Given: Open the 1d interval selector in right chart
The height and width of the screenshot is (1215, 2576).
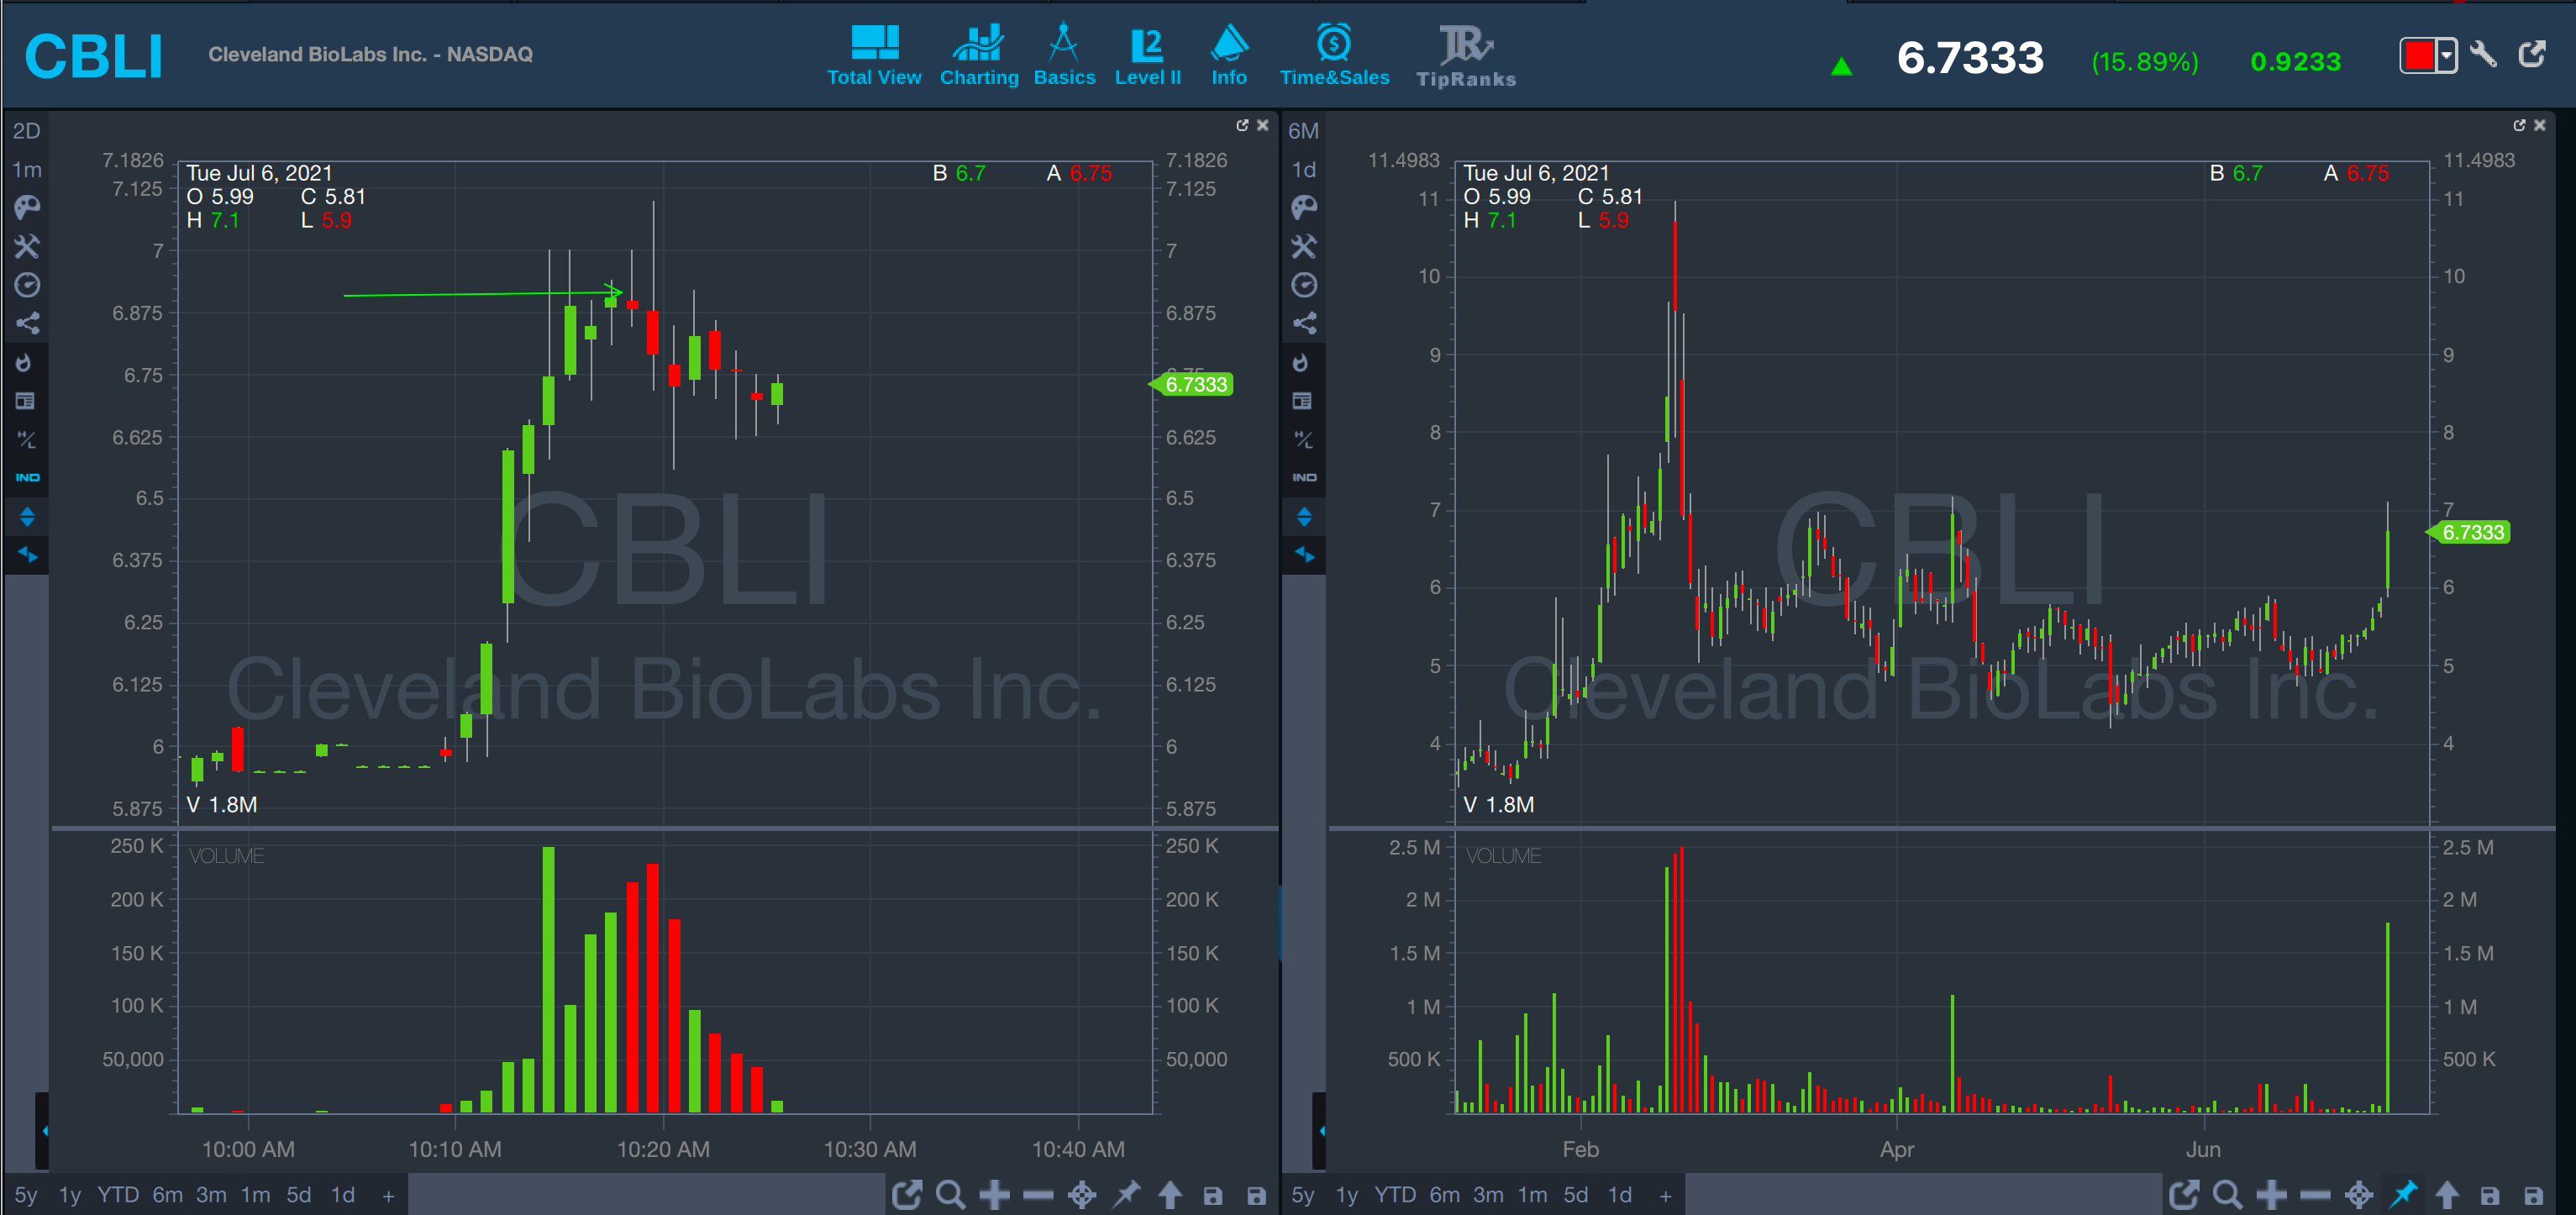Looking at the screenshot, I should coord(1304,170).
